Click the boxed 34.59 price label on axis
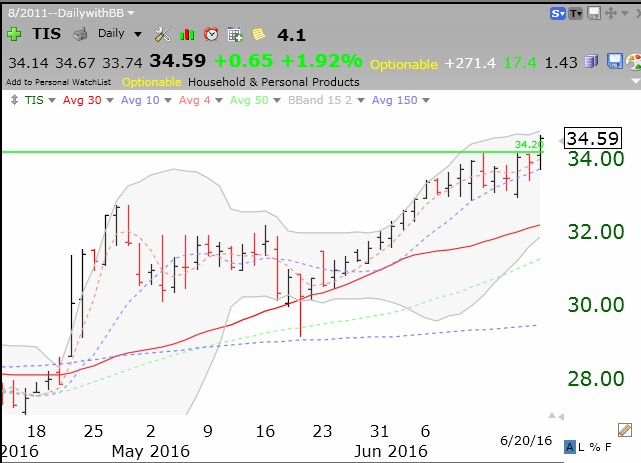Image resolution: width=641 pixels, height=463 pixels. (x=593, y=138)
